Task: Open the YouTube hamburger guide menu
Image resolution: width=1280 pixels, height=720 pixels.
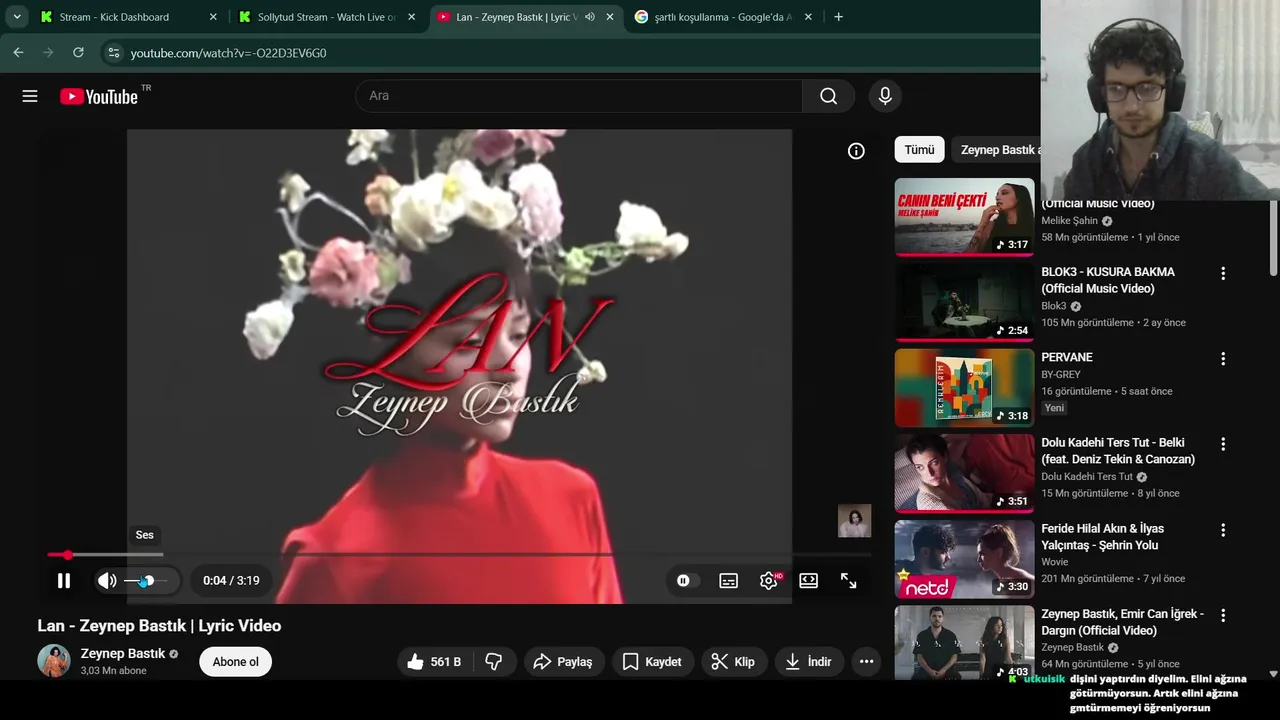Action: pyautogui.click(x=30, y=96)
